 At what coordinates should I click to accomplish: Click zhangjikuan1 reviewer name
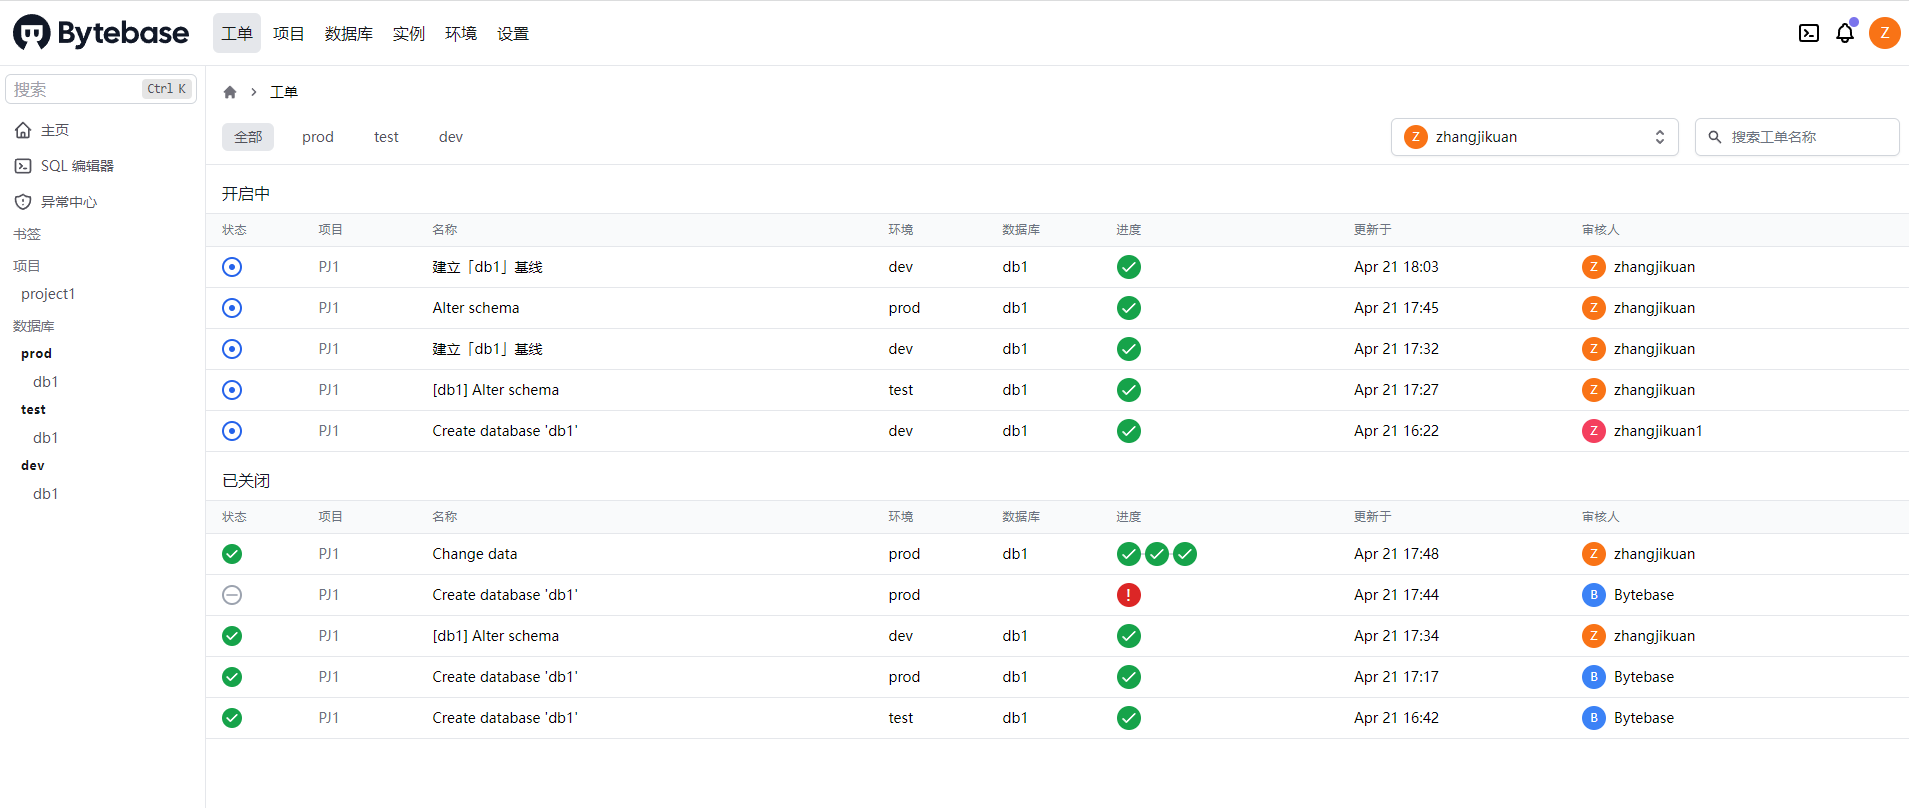coord(1658,431)
